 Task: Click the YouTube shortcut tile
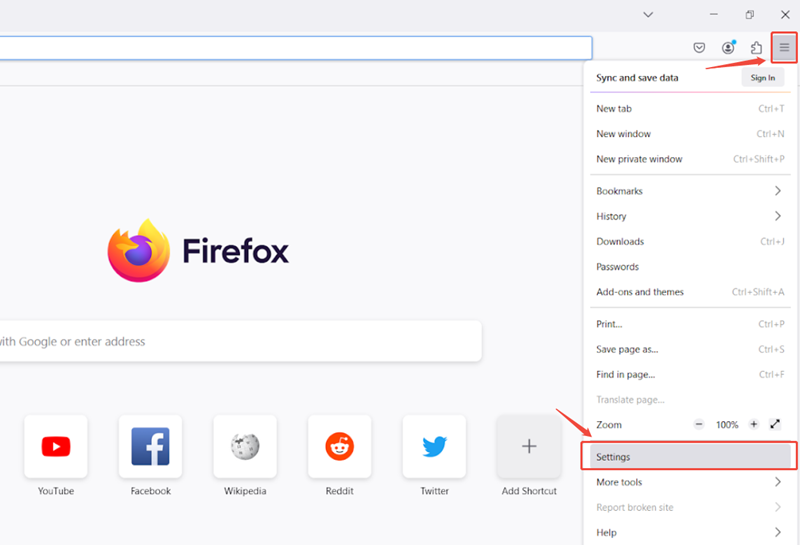point(56,447)
